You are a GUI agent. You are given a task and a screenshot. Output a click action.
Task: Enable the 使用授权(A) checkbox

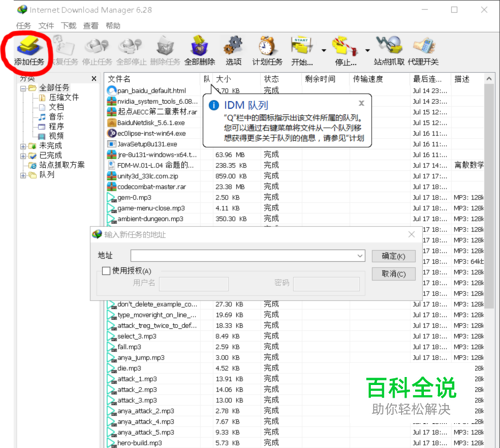pyautogui.click(x=106, y=271)
